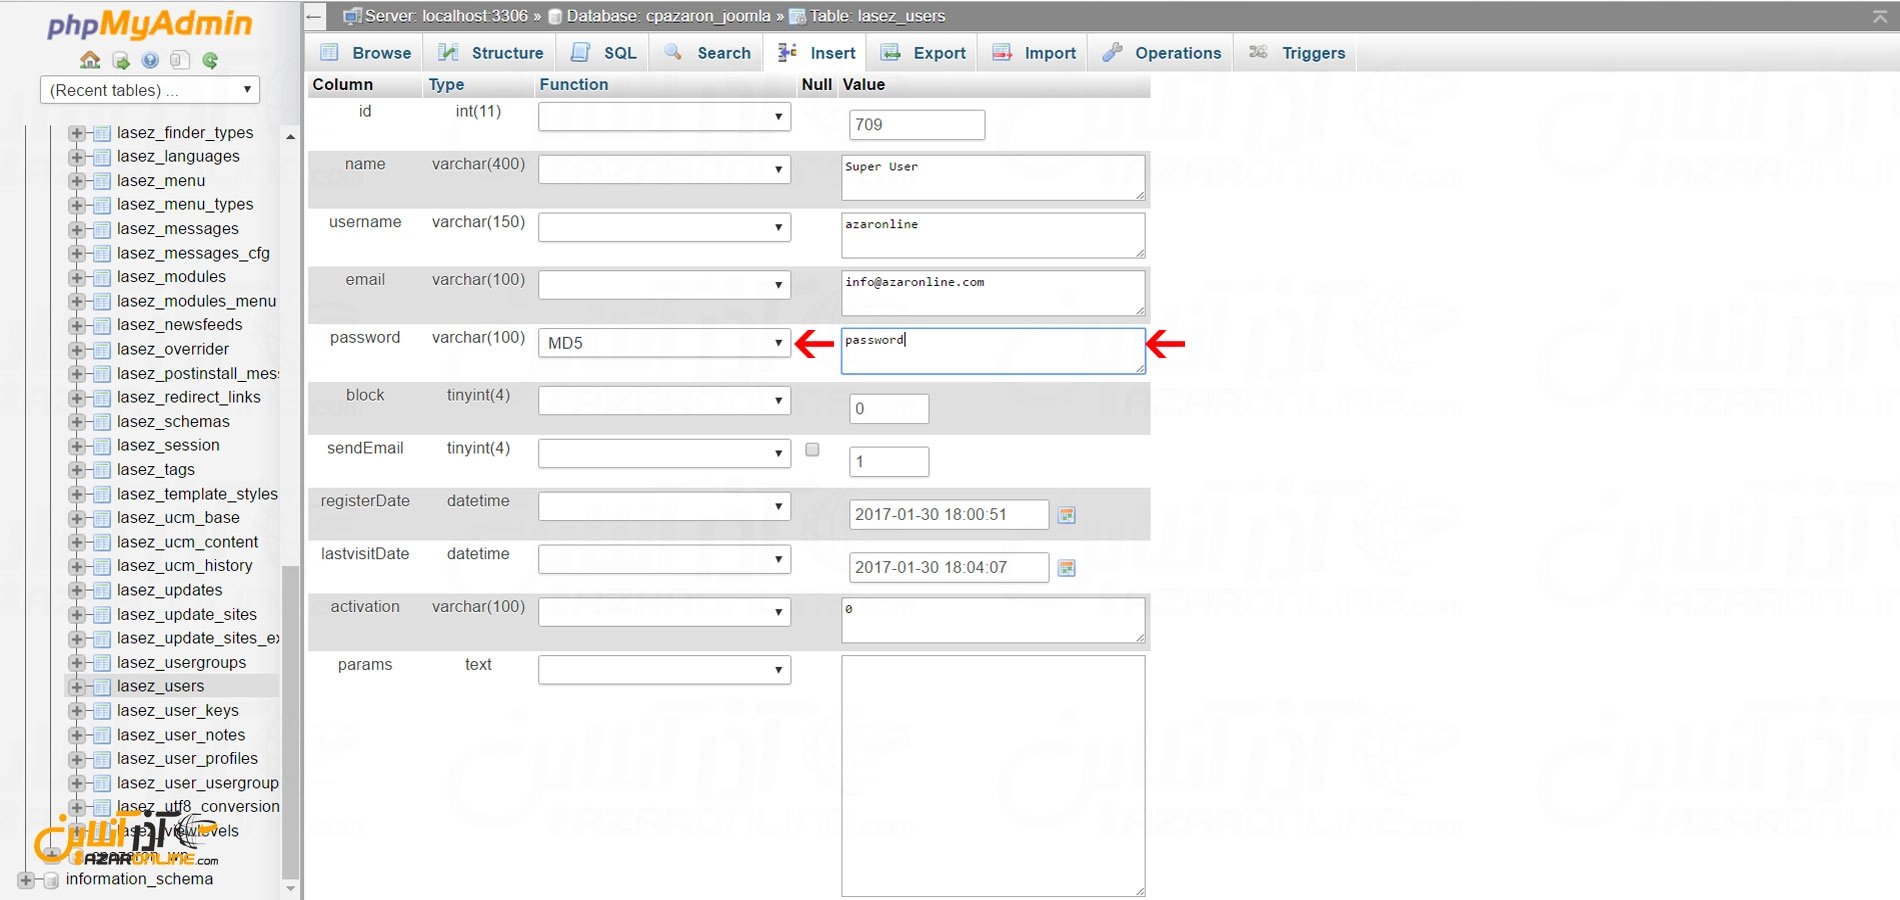Image resolution: width=1900 pixels, height=900 pixels.
Task: Click the lasez_users table icon in the sidebar
Action: tap(103, 686)
